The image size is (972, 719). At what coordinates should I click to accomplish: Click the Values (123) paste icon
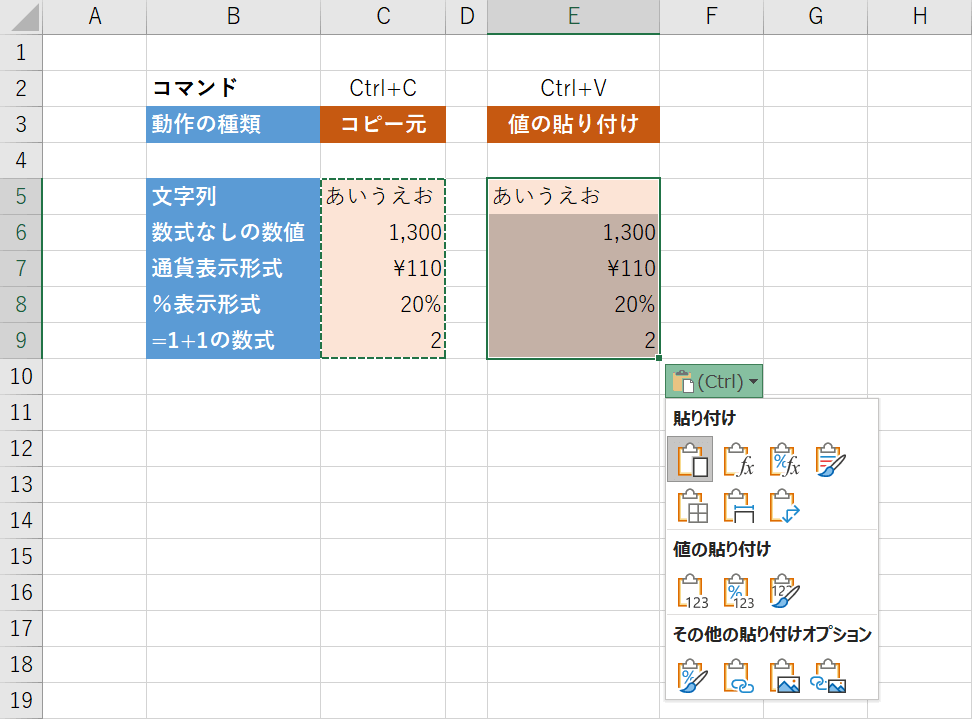tap(690, 590)
